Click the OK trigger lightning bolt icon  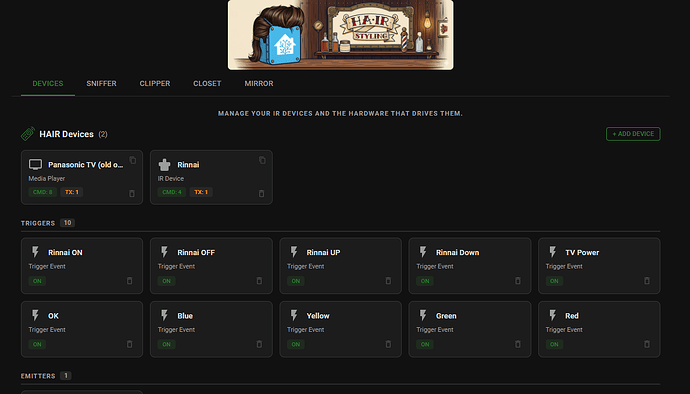35,315
